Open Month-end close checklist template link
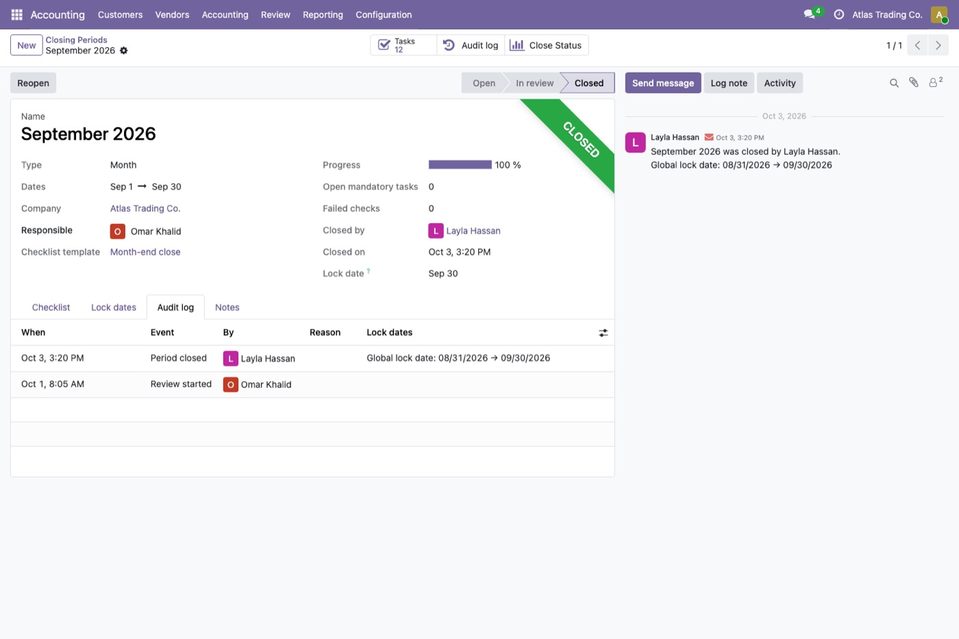 pyautogui.click(x=145, y=252)
